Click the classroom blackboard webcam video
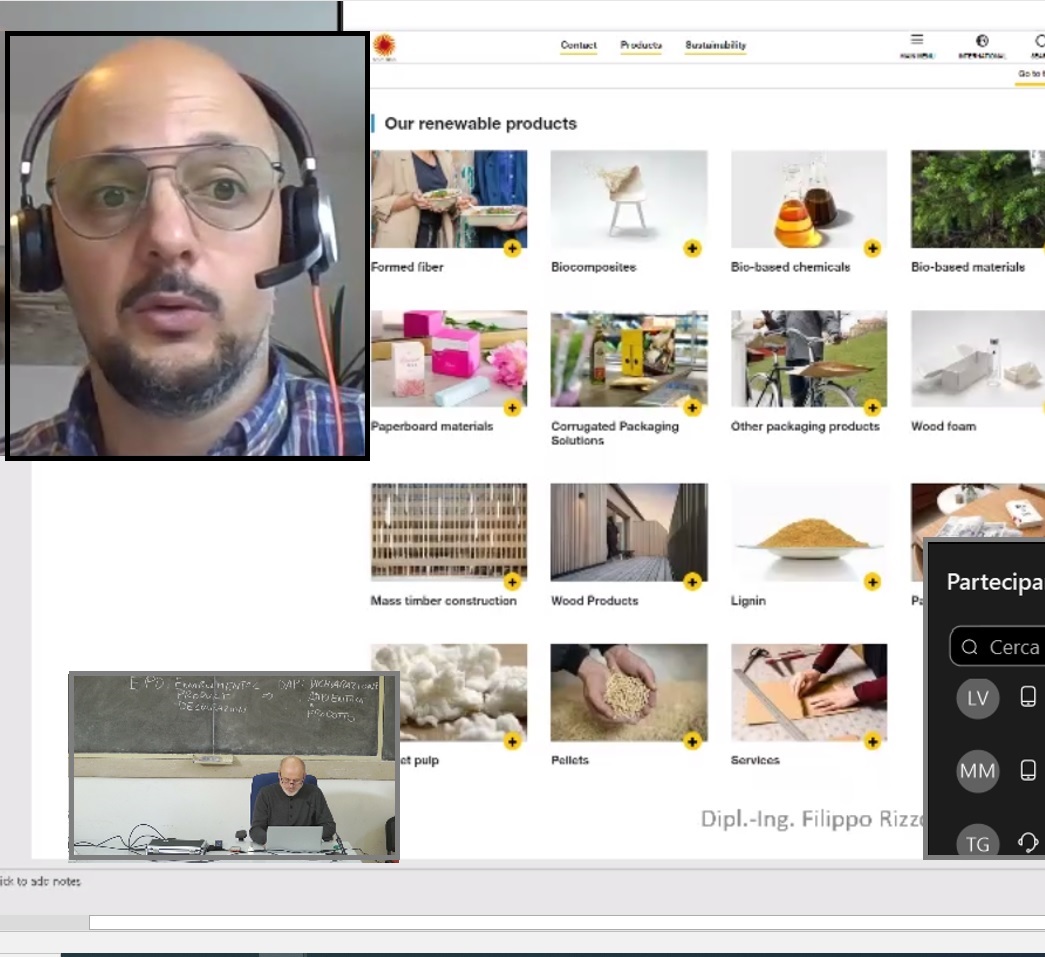This screenshot has width=1045, height=957. pyautogui.click(x=234, y=766)
